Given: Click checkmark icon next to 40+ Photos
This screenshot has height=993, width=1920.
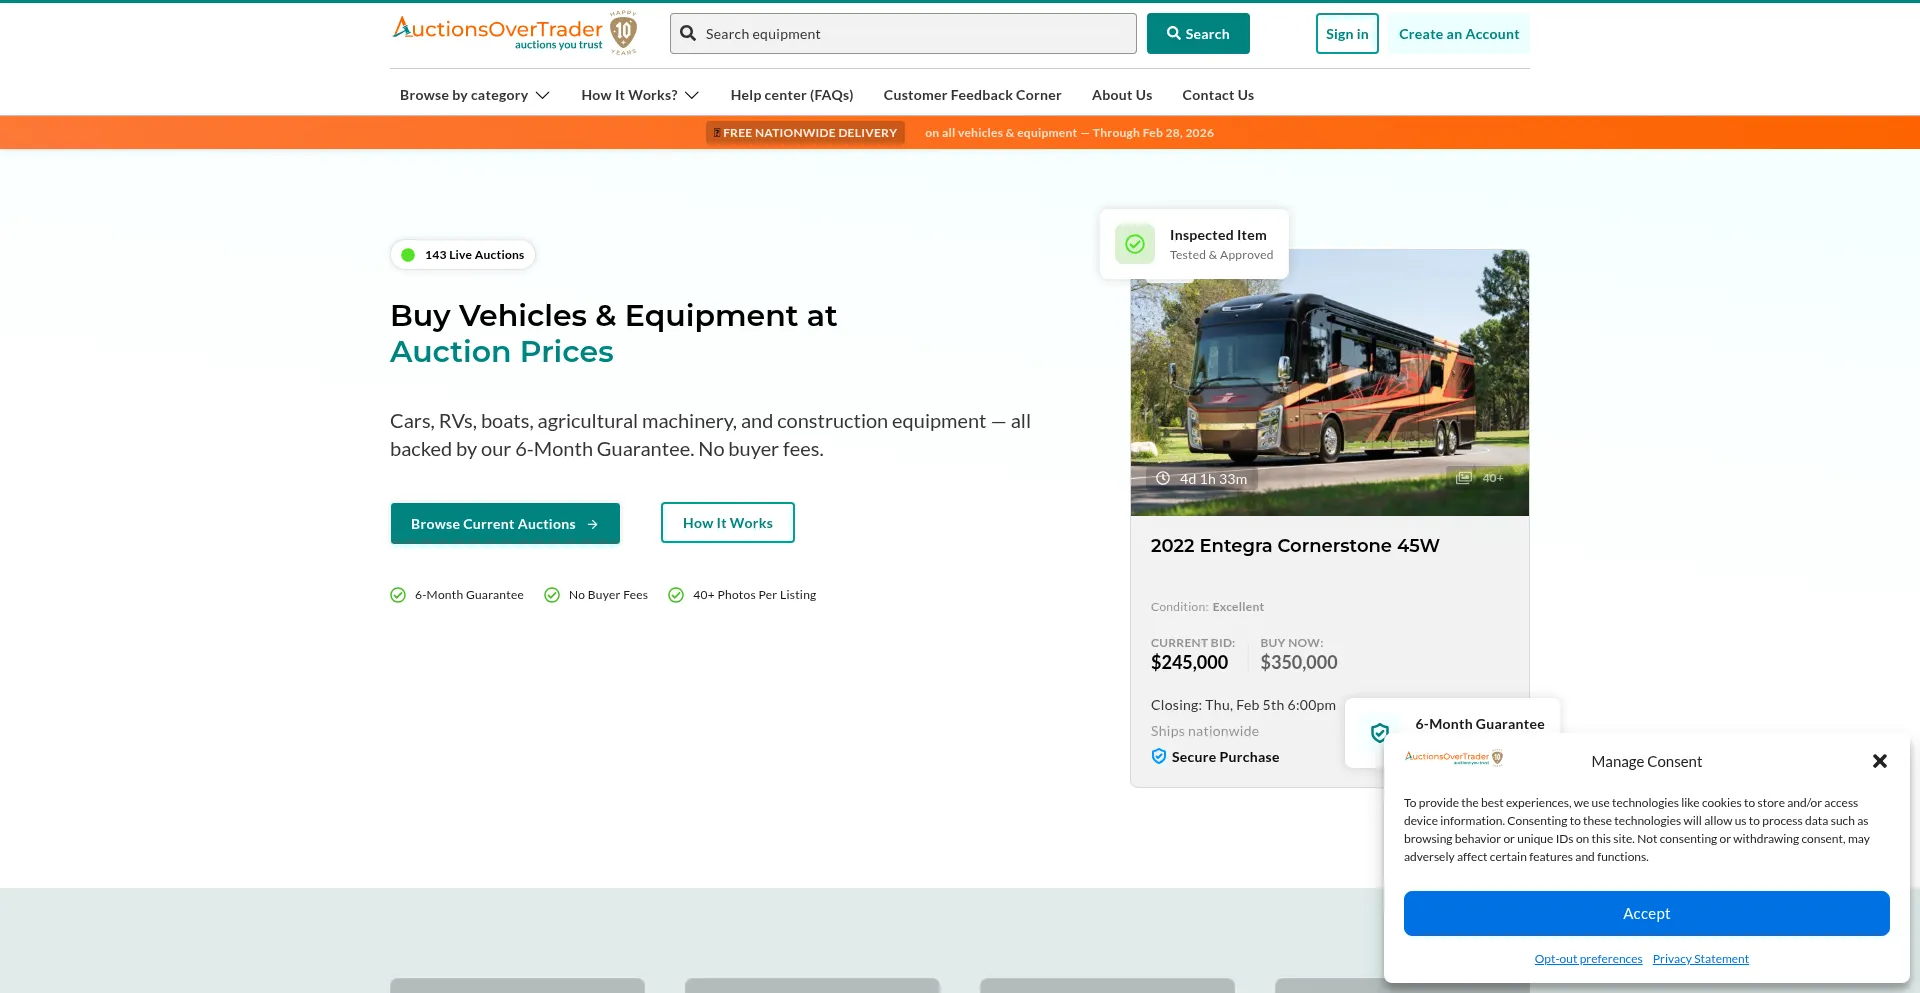Looking at the screenshot, I should click(x=676, y=595).
